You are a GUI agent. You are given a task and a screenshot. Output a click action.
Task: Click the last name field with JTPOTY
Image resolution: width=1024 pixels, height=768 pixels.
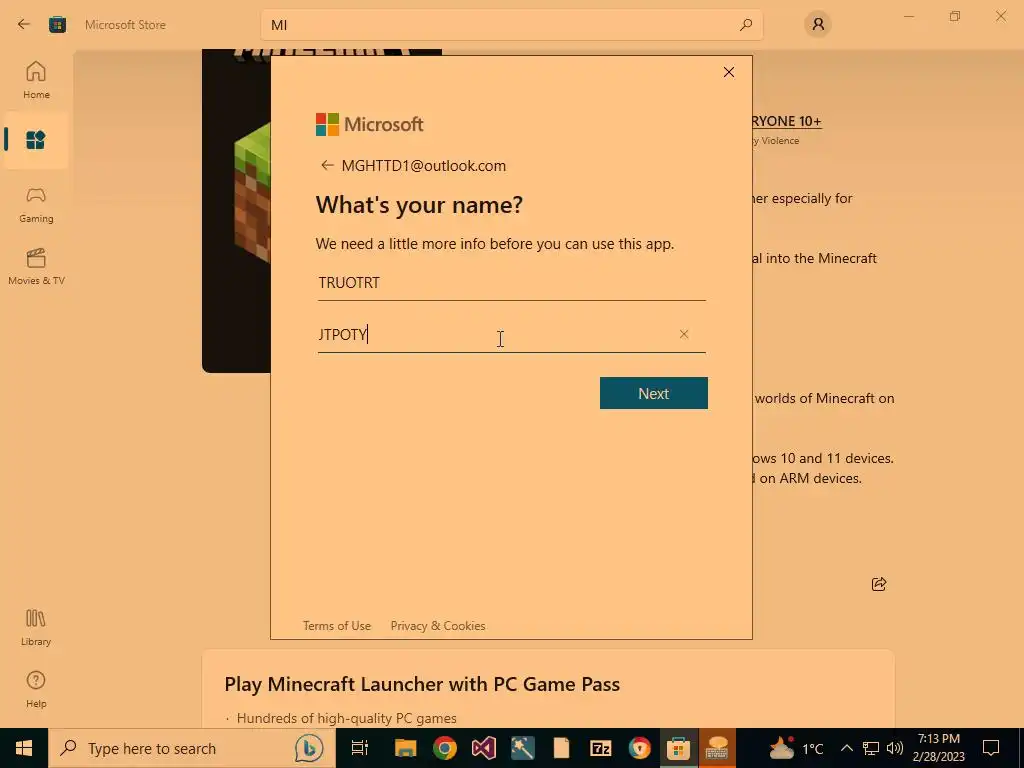point(511,334)
